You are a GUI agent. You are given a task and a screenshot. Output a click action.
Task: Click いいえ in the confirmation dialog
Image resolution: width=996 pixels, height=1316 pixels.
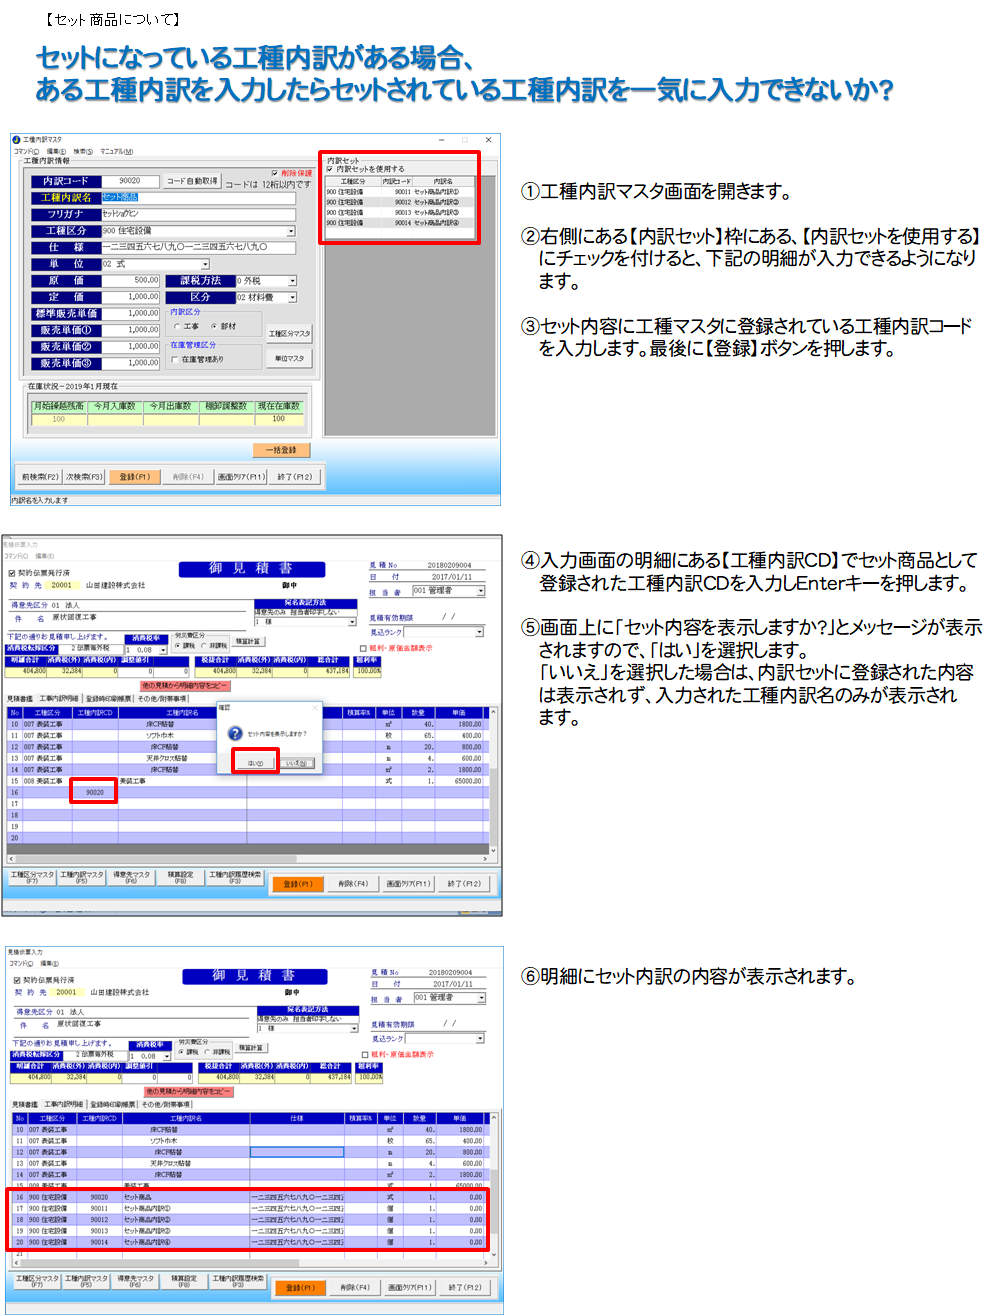(x=297, y=763)
